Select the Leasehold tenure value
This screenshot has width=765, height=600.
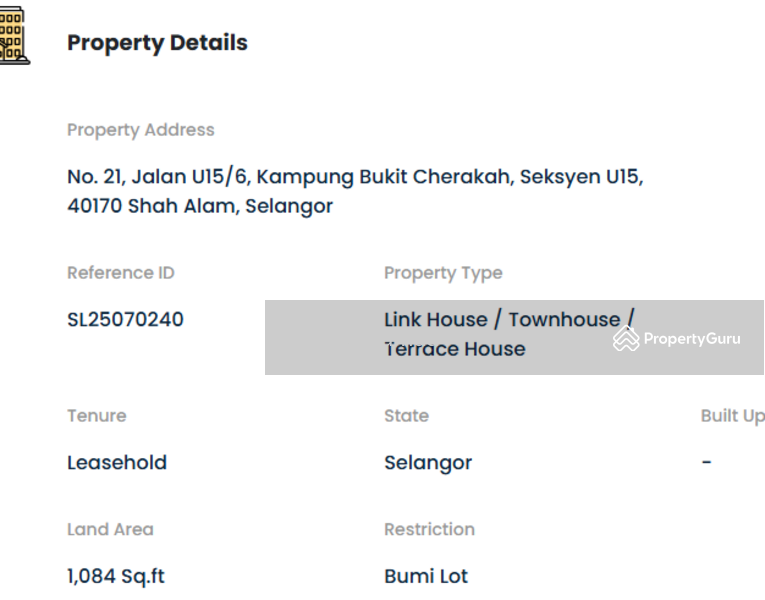(x=117, y=463)
